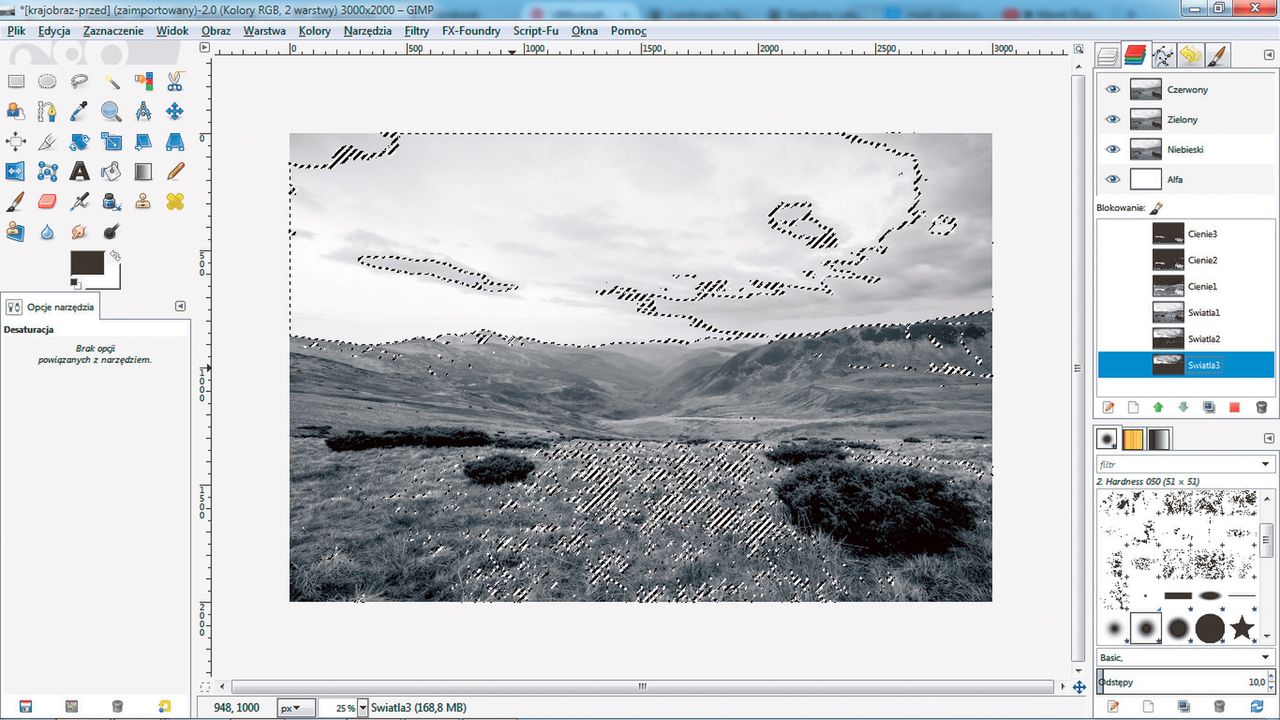
Task: Switch to the Undo History tab
Action: pos(1190,56)
